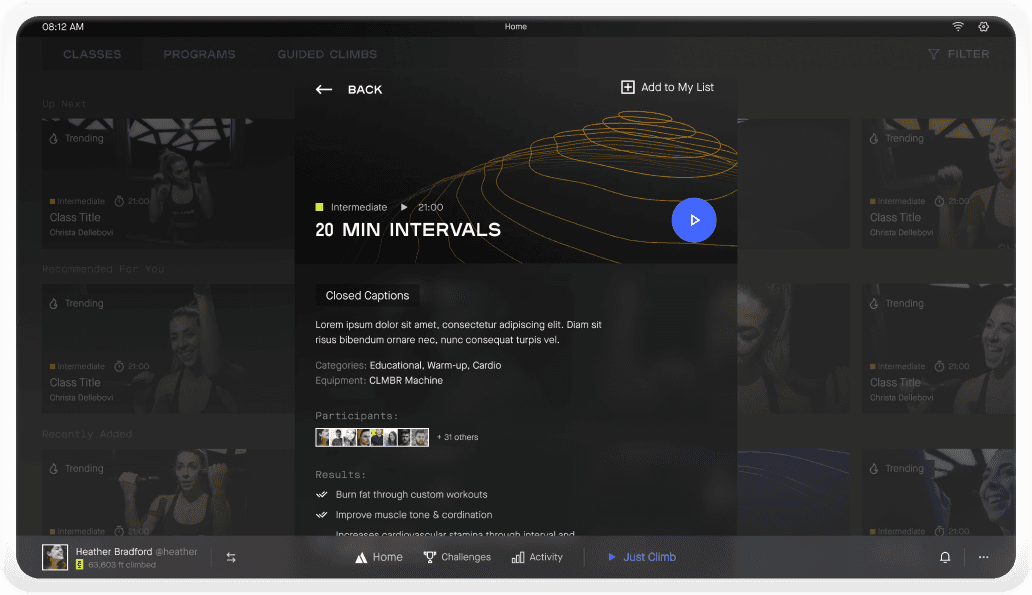Screen dimensions: 1032x595
Task: Open notifications bell icon
Action: (945, 557)
